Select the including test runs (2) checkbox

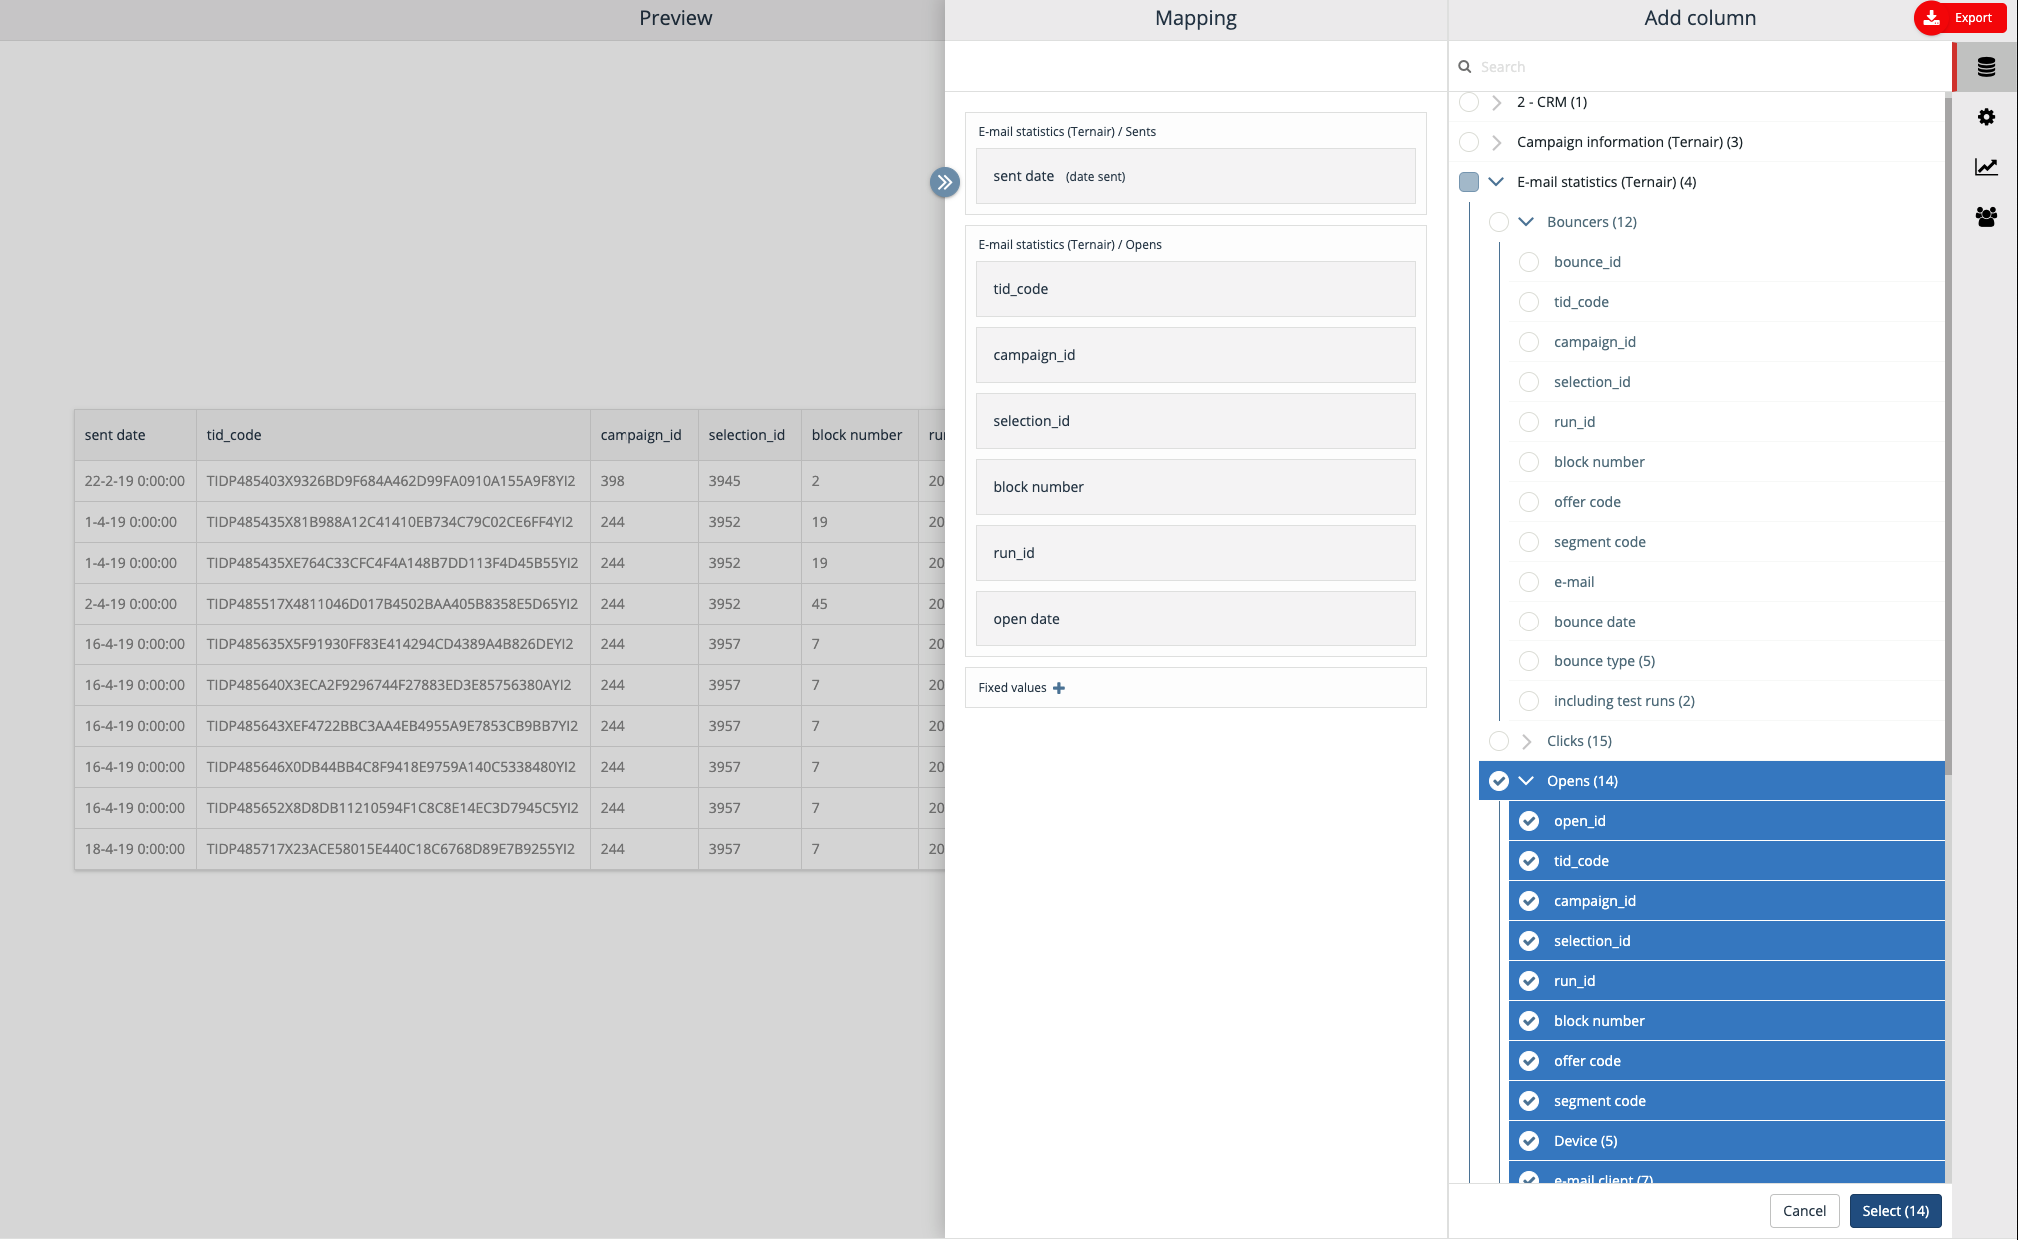coord(1529,701)
